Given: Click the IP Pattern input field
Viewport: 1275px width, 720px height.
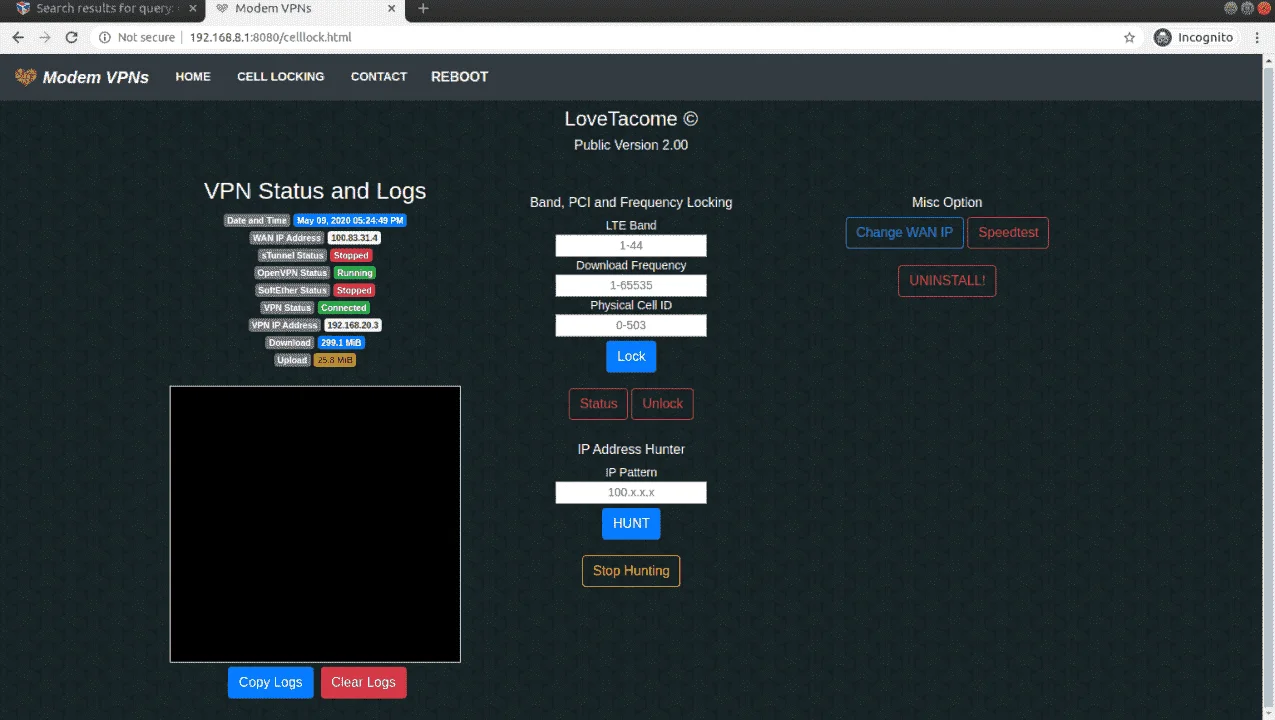Looking at the screenshot, I should click(631, 493).
